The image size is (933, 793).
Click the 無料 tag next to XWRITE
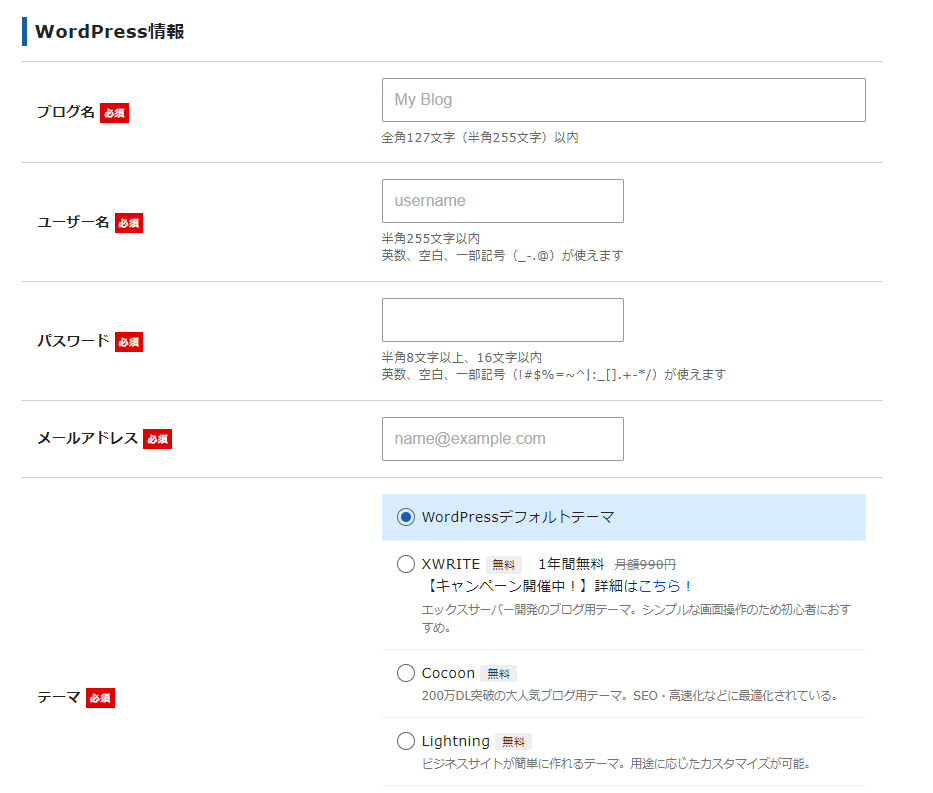click(x=503, y=565)
